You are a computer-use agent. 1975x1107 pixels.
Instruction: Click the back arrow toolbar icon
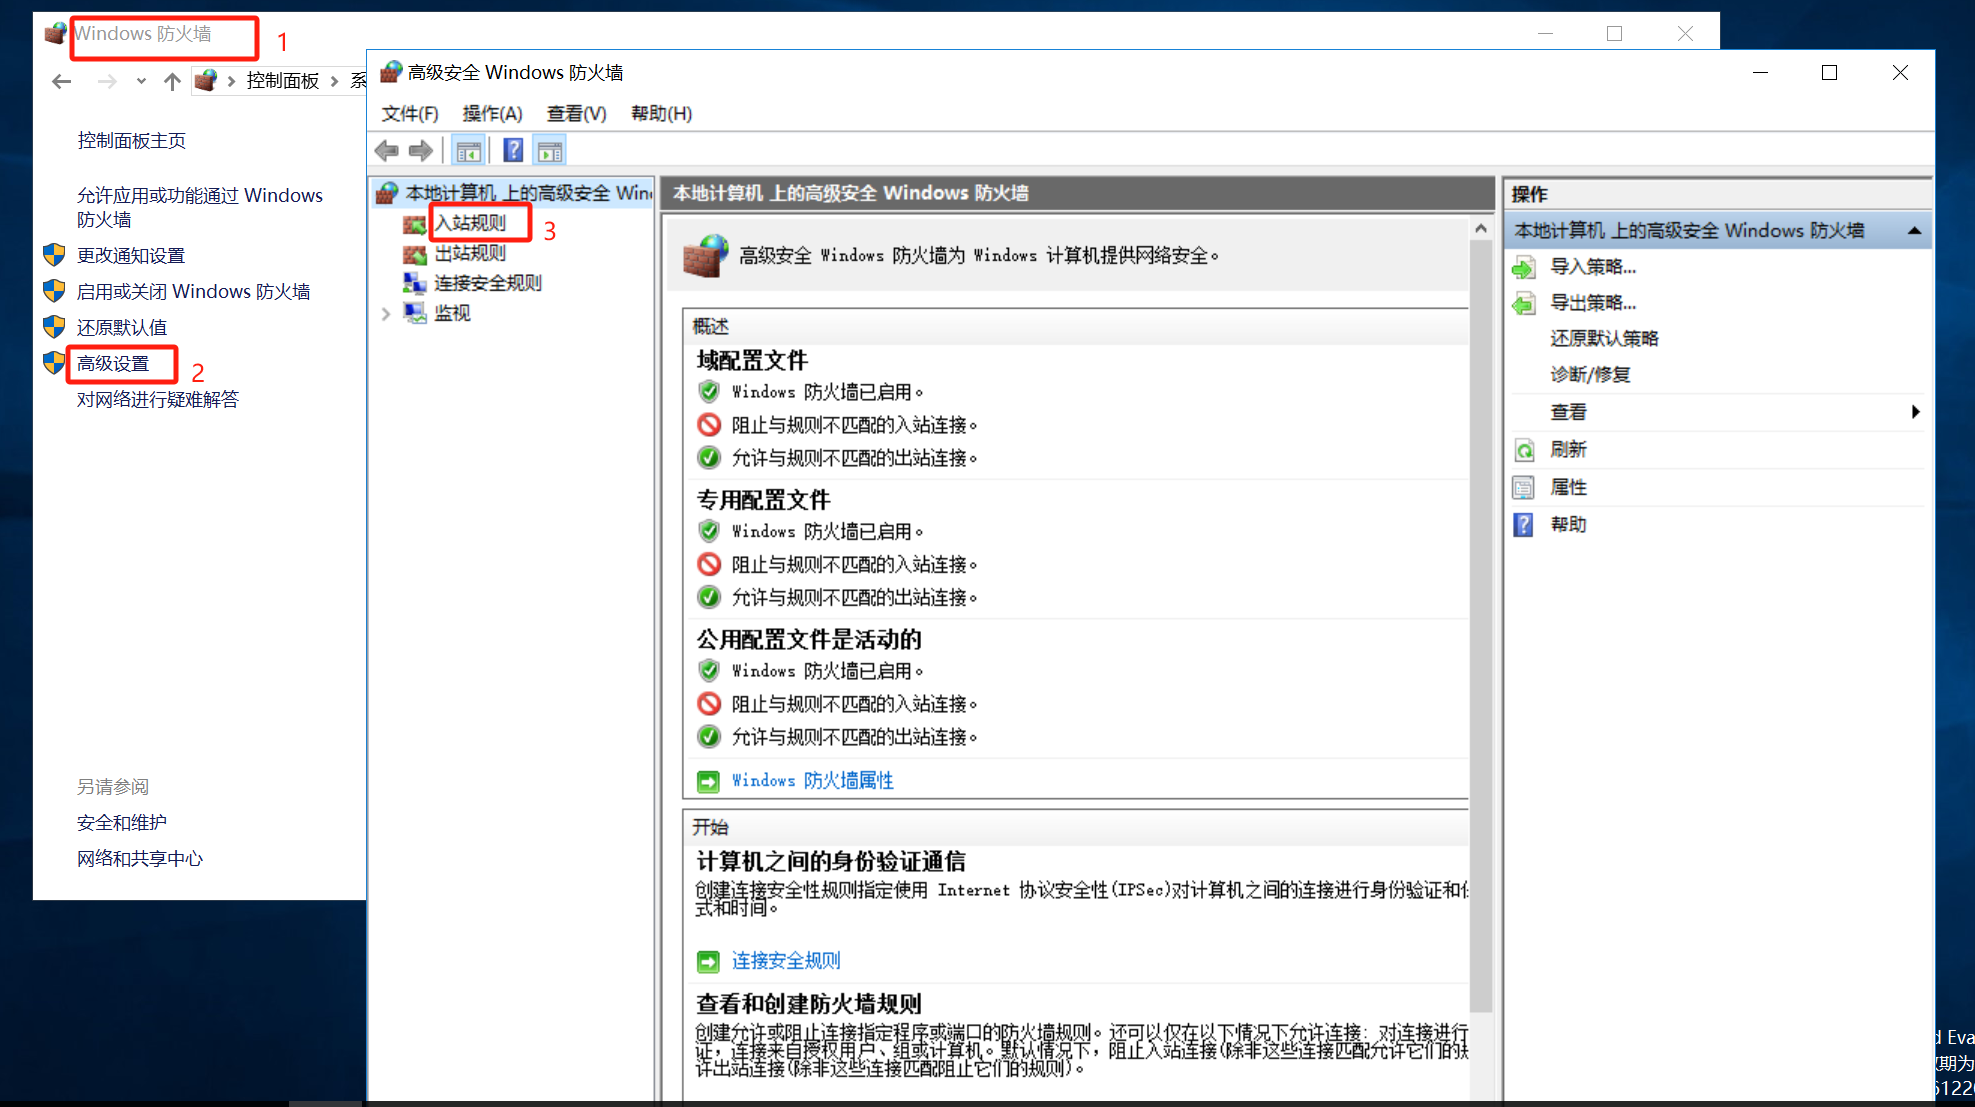coord(387,151)
